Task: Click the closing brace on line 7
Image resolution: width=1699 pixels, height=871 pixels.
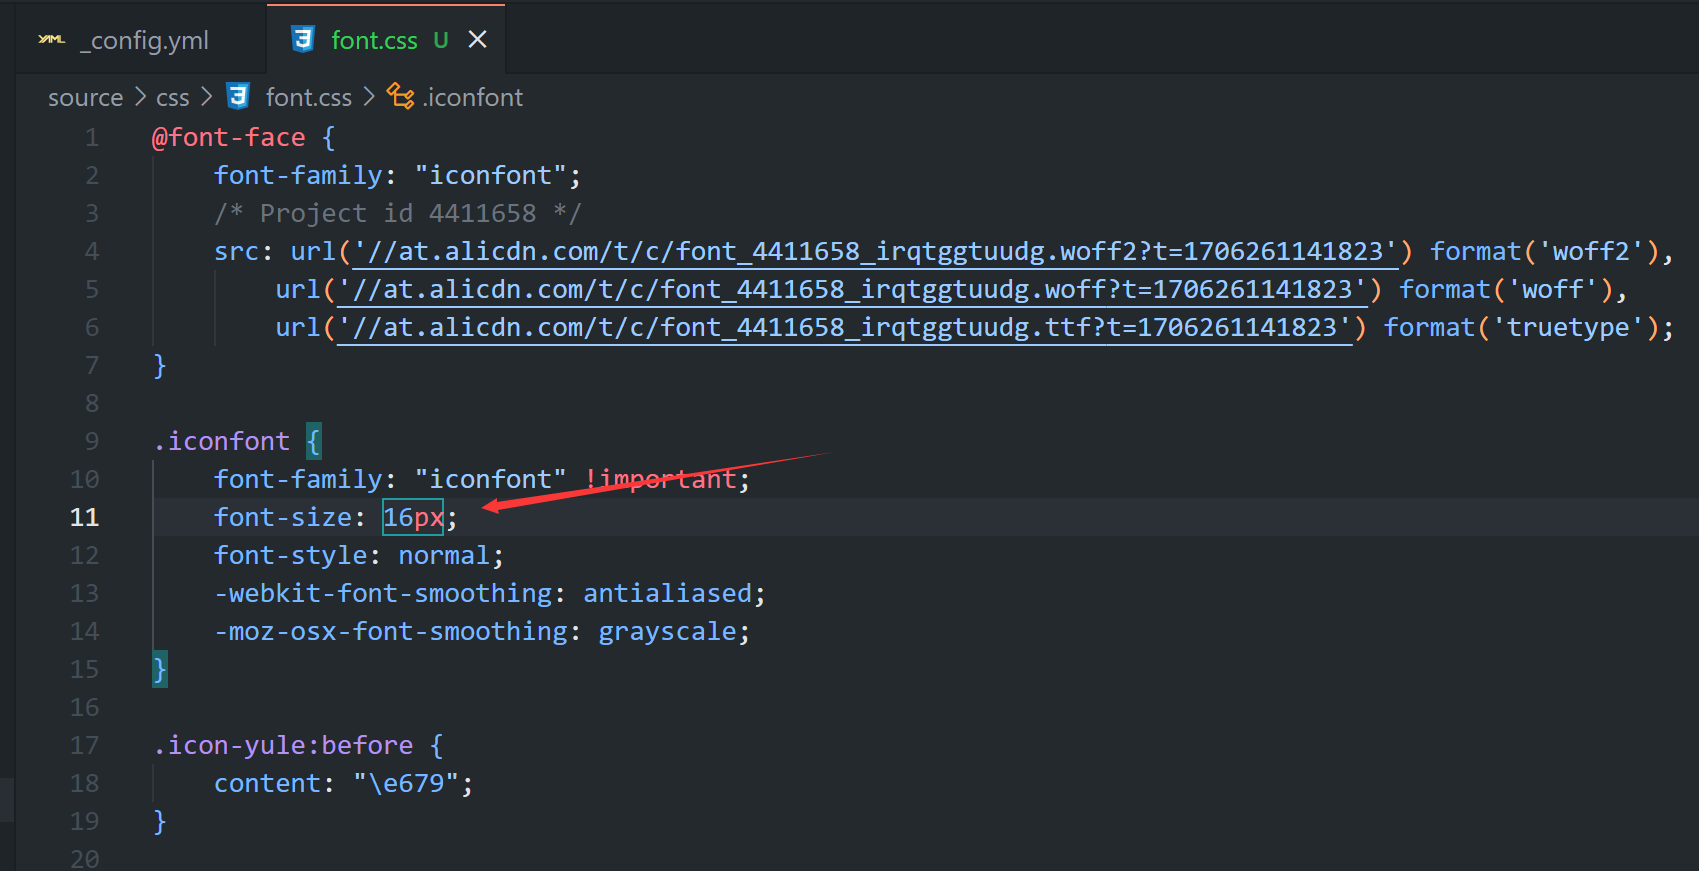Action: pyautogui.click(x=160, y=365)
